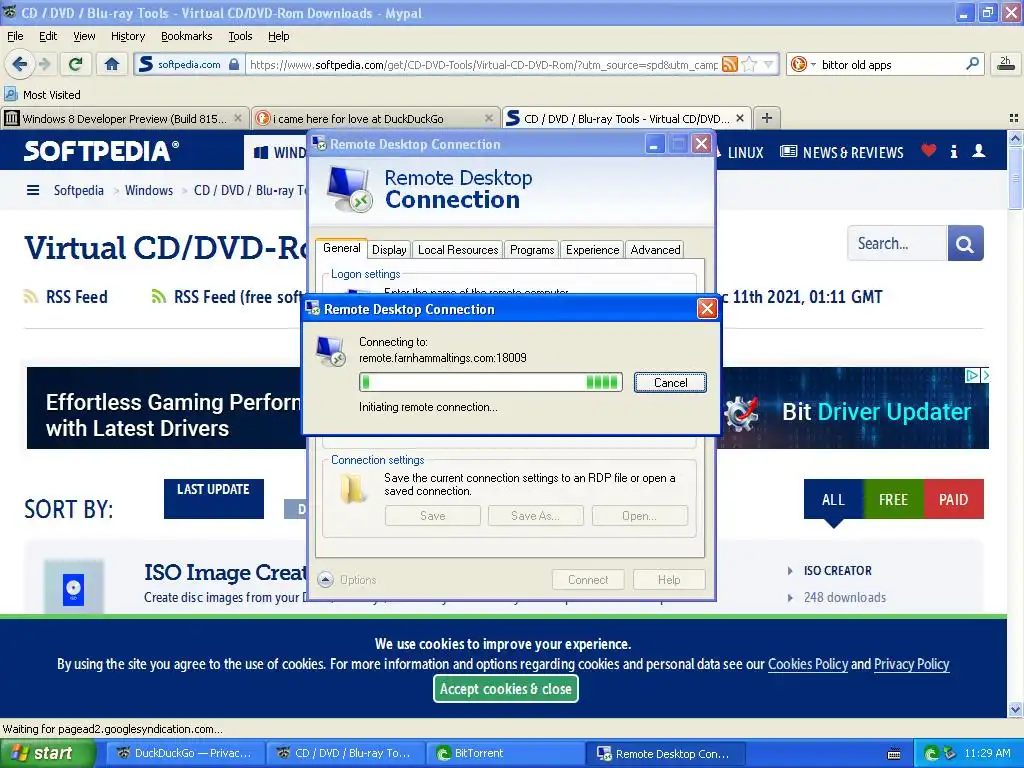Select the Display tab in Remote Desktop

click(x=389, y=249)
